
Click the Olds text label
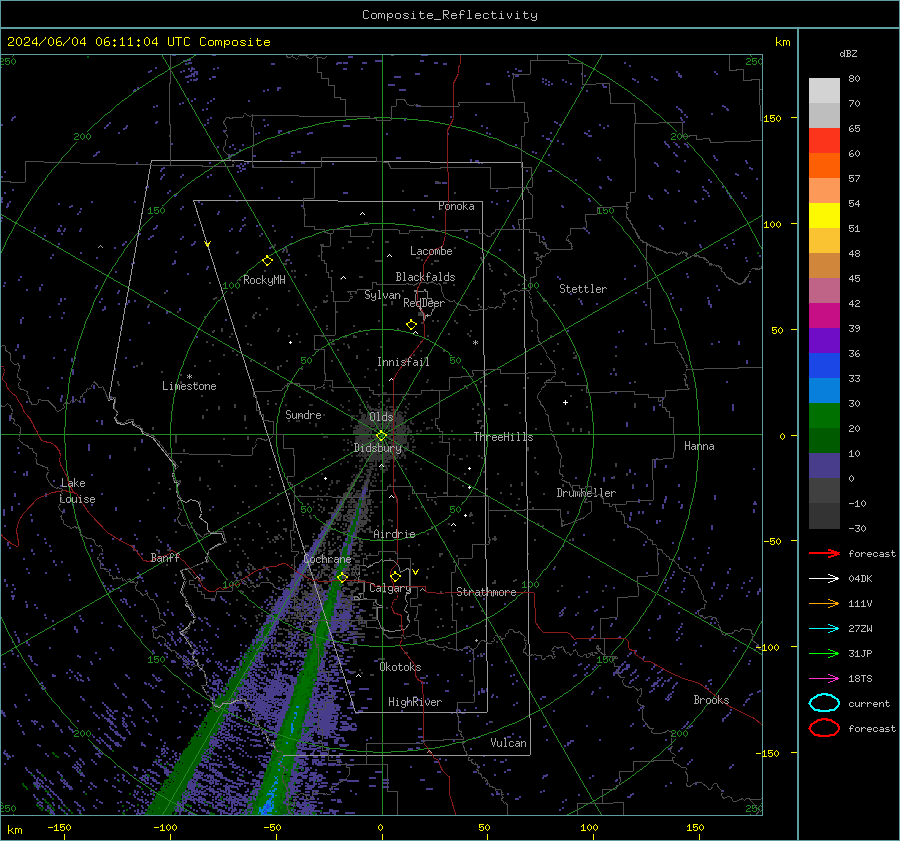point(381,417)
